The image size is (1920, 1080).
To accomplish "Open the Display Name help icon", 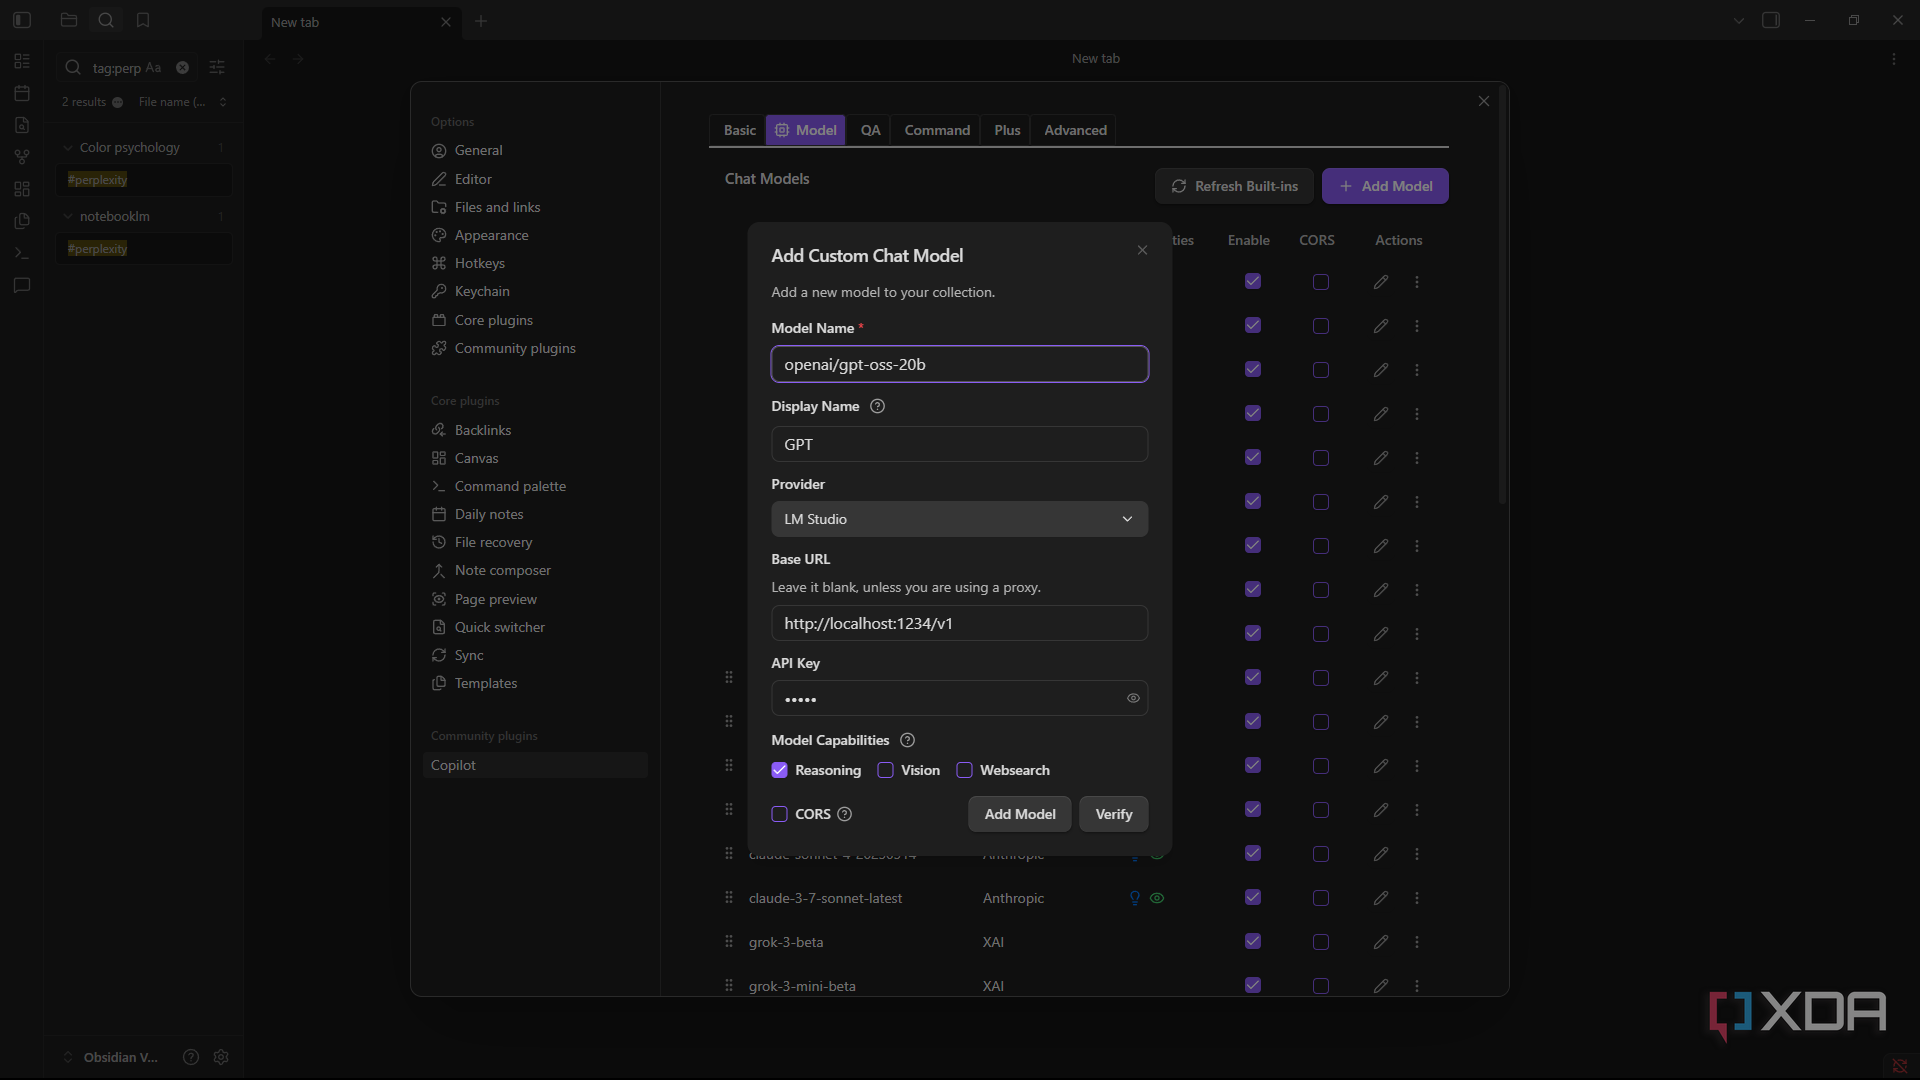I will click(877, 406).
